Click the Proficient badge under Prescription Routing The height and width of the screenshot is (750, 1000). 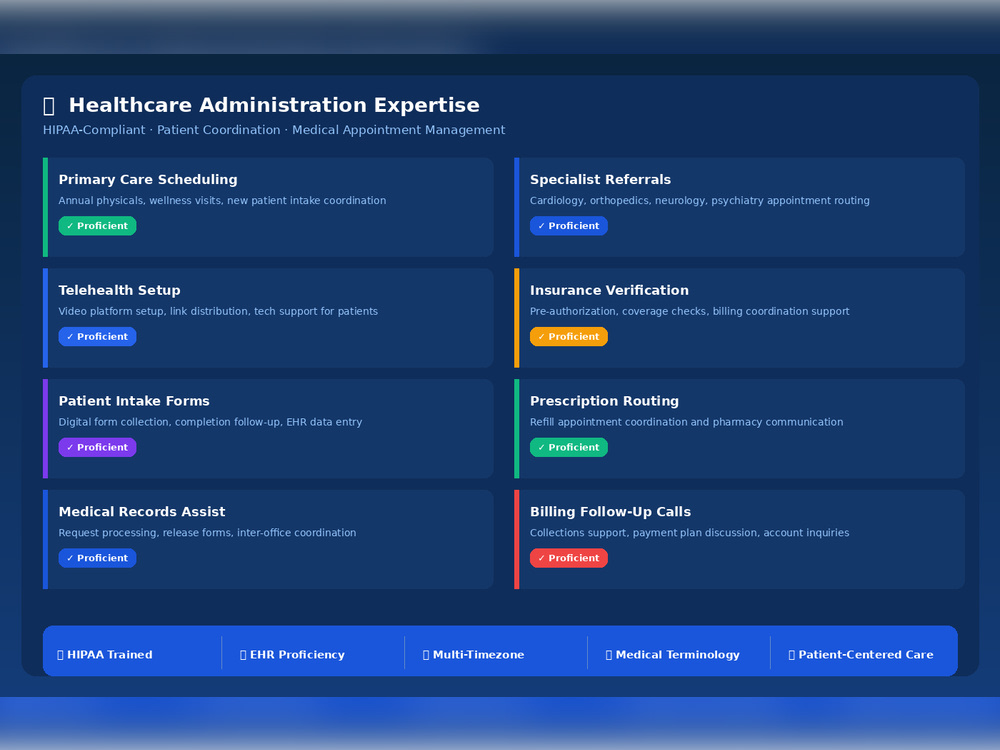pyautogui.click(x=569, y=447)
